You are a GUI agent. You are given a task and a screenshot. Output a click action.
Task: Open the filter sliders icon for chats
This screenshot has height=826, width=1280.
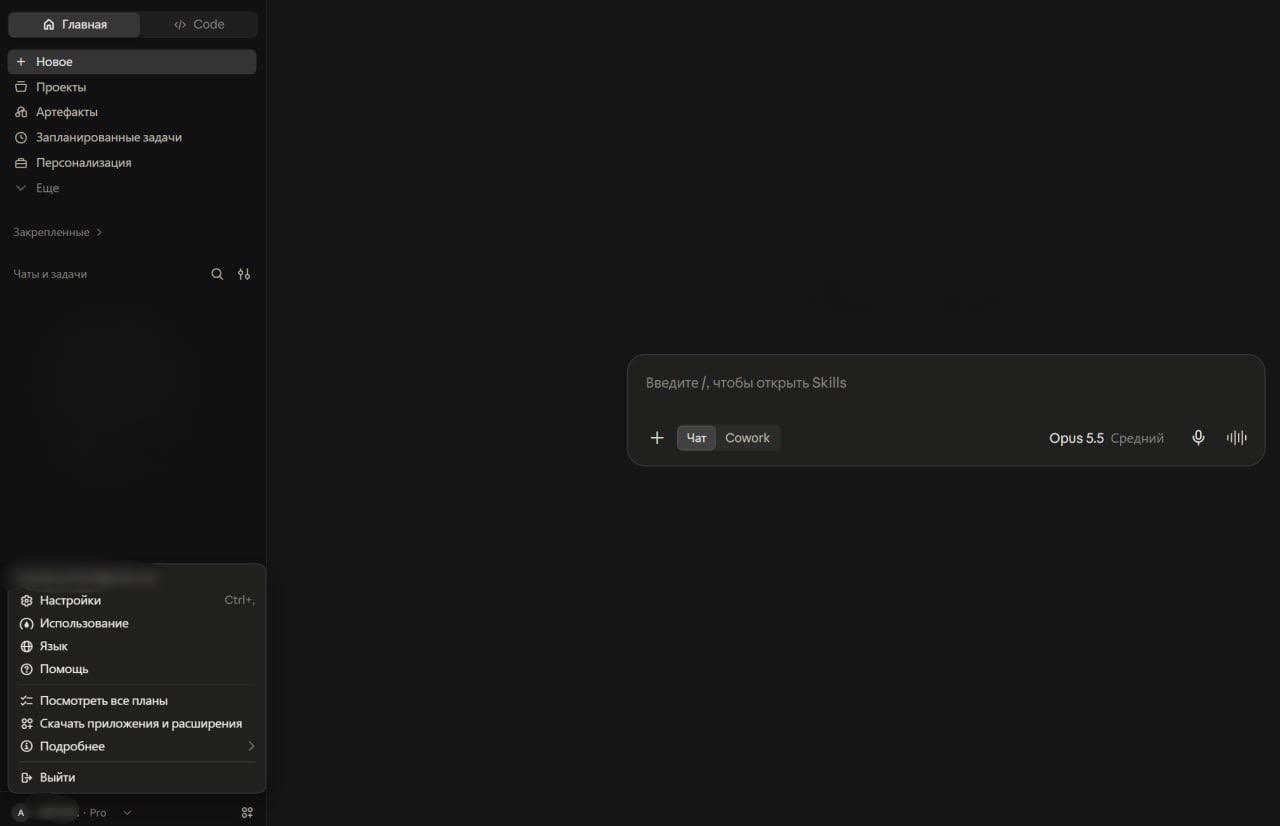click(244, 274)
